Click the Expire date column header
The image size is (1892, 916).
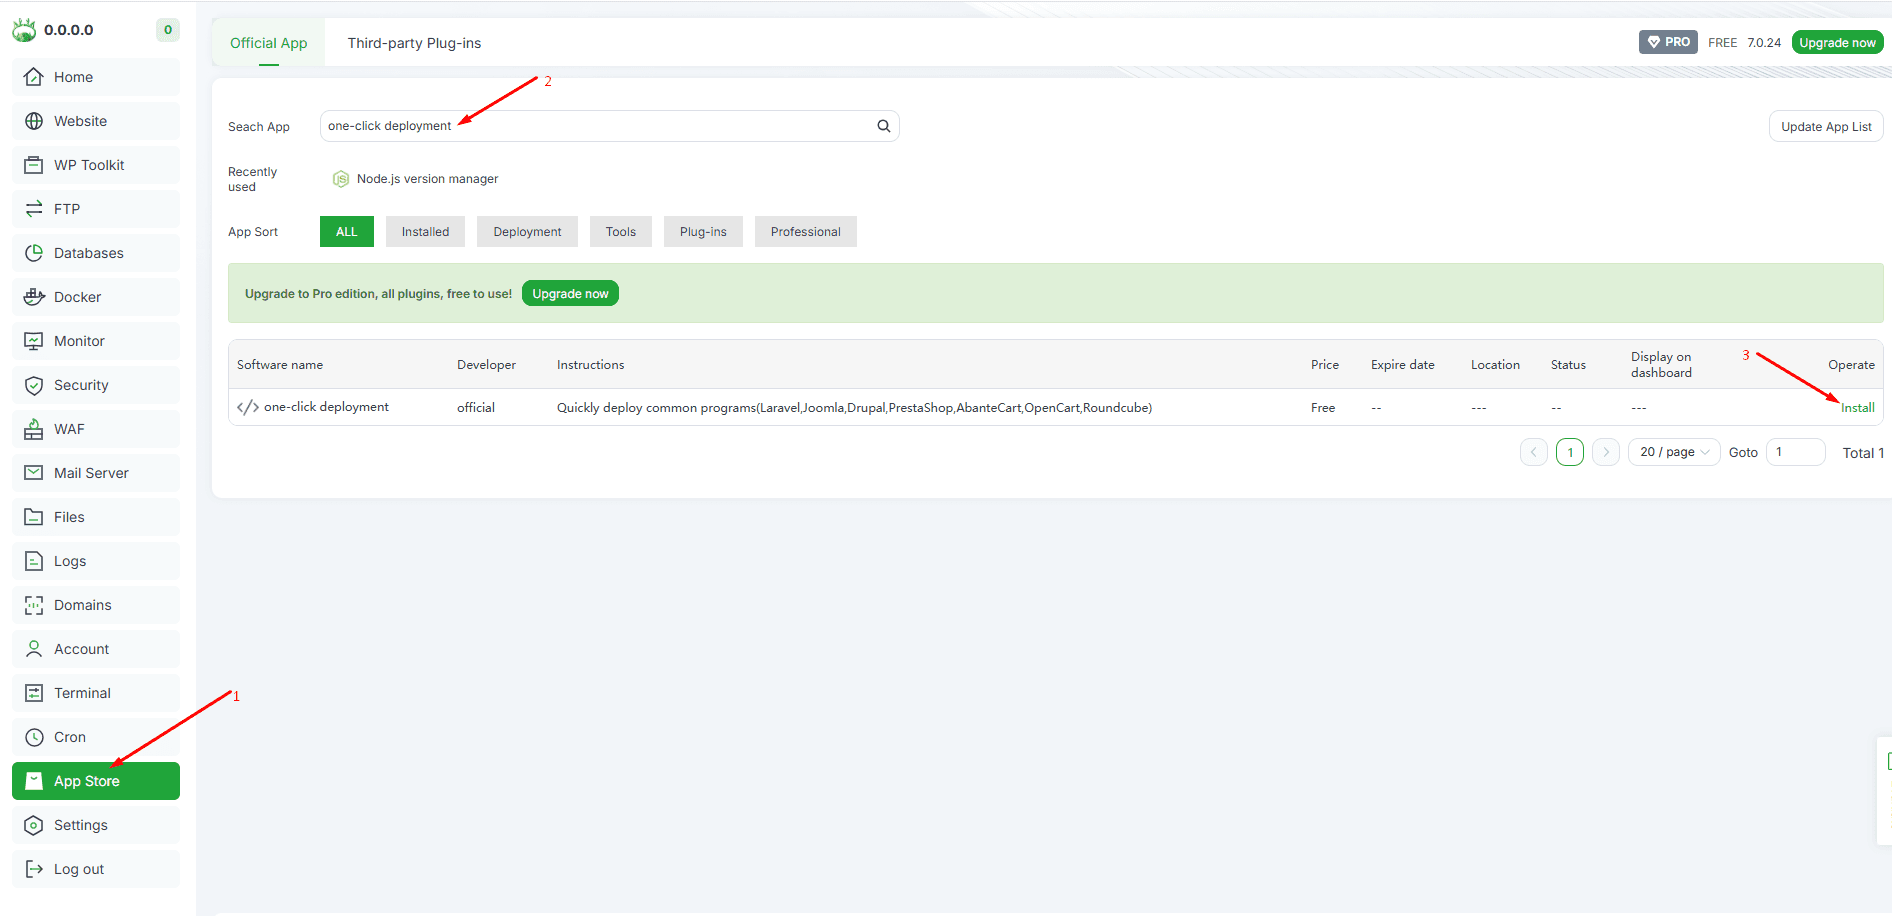point(1402,365)
